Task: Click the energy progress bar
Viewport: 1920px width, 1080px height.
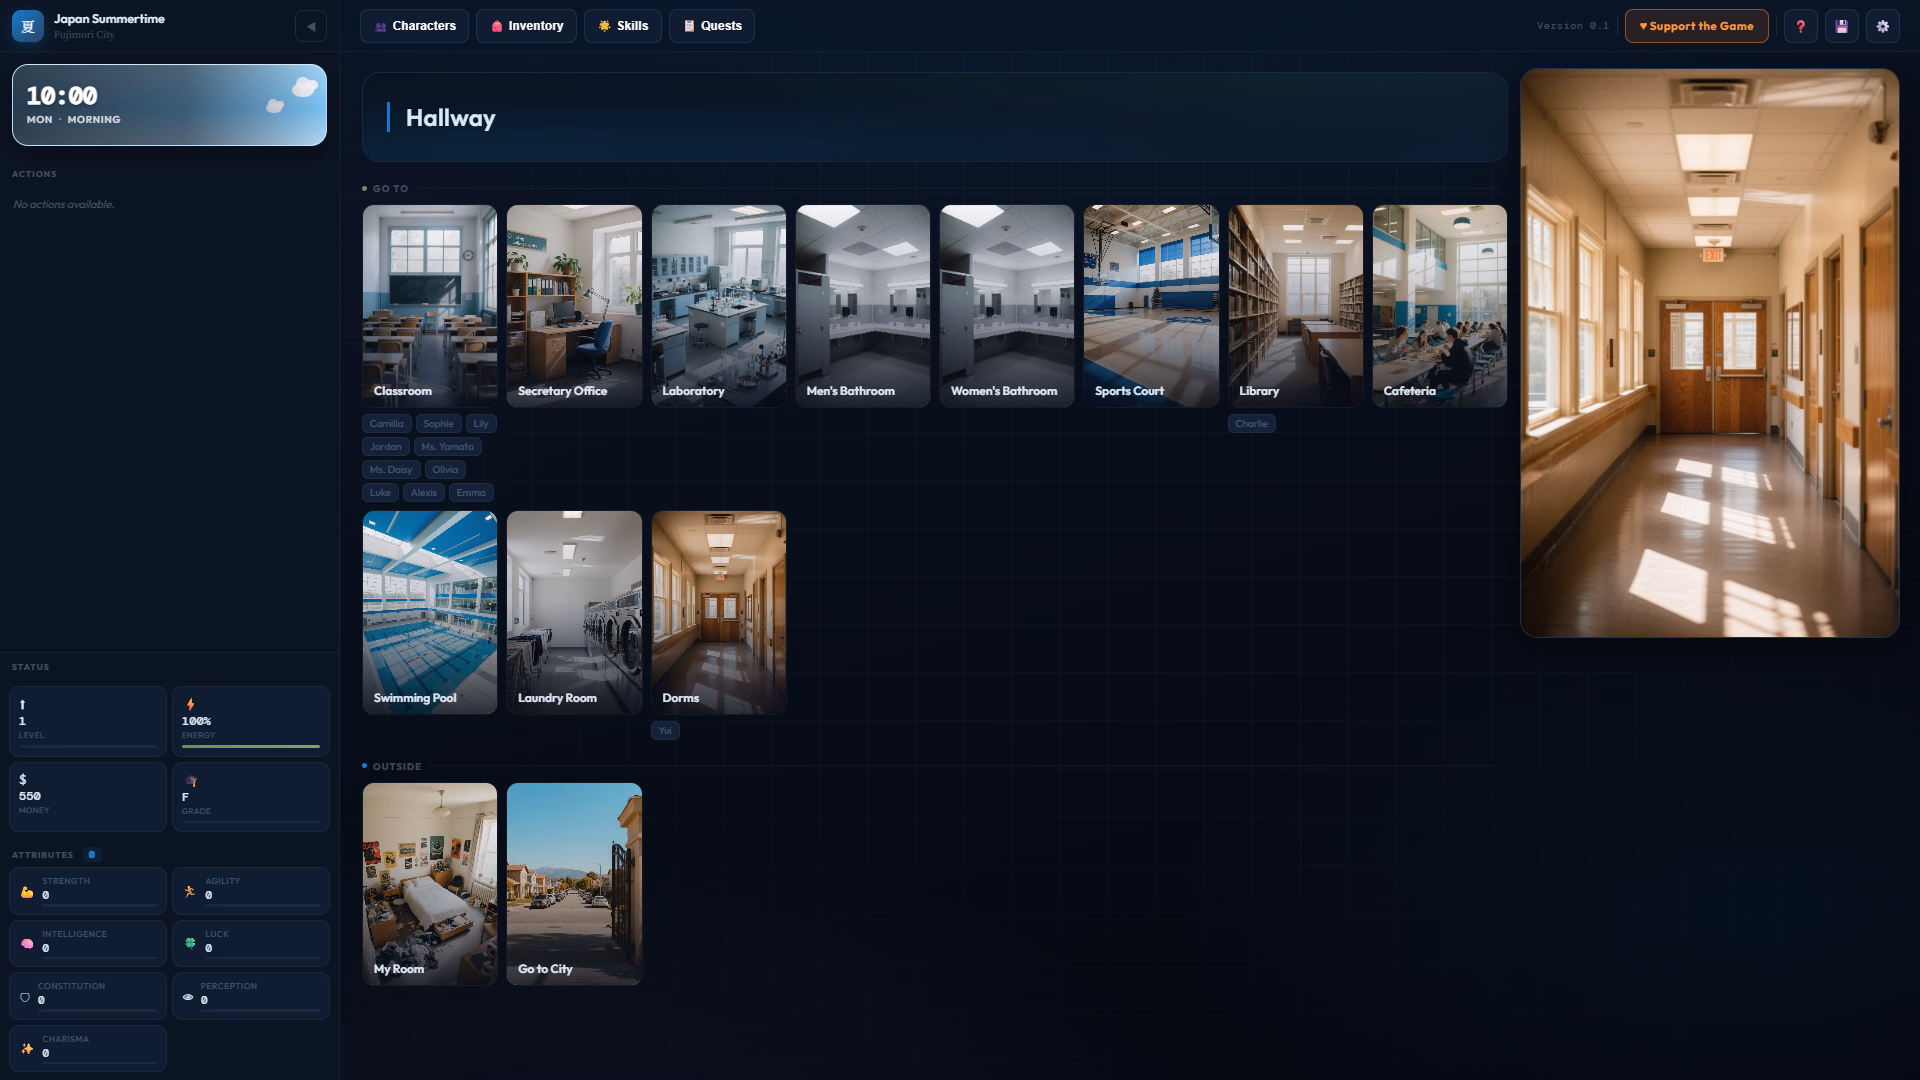Action: [250, 747]
